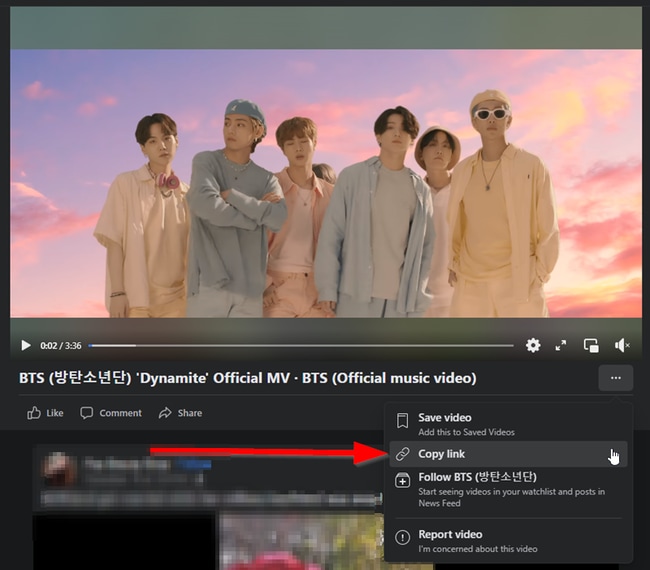
Task: Click the video frame
Action: pyautogui.click(x=326, y=183)
